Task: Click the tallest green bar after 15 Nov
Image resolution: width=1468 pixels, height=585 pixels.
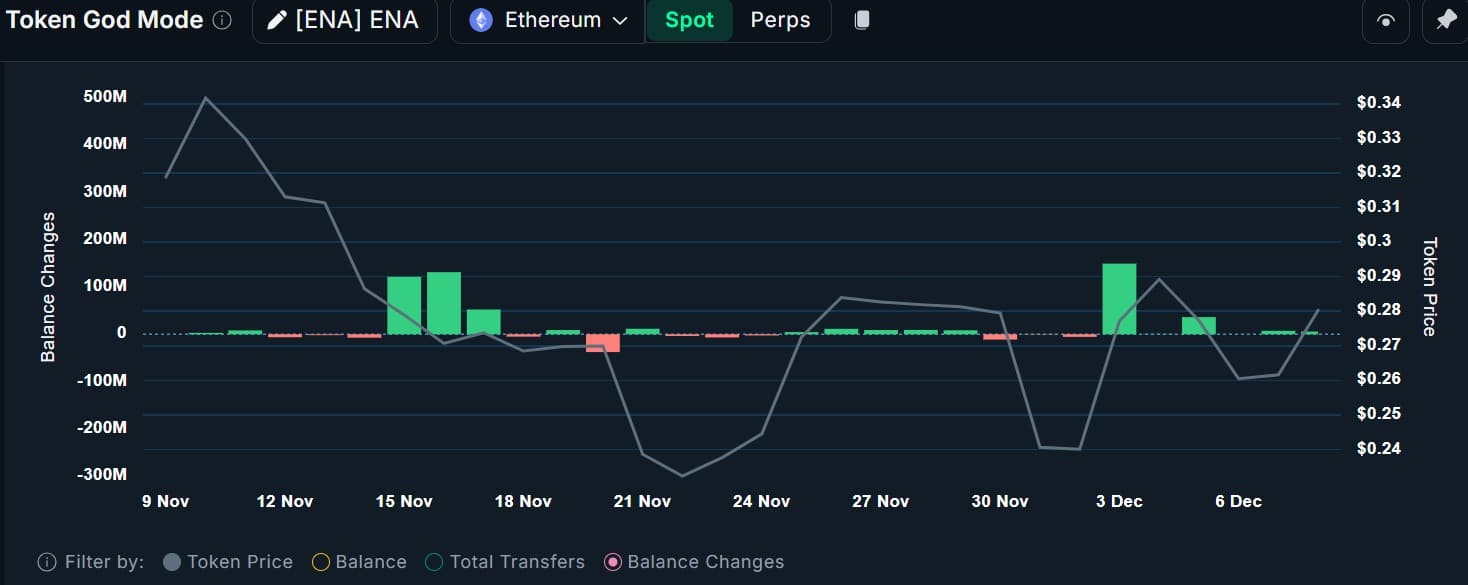Action: pyautogui.click(x=444, y=303)
